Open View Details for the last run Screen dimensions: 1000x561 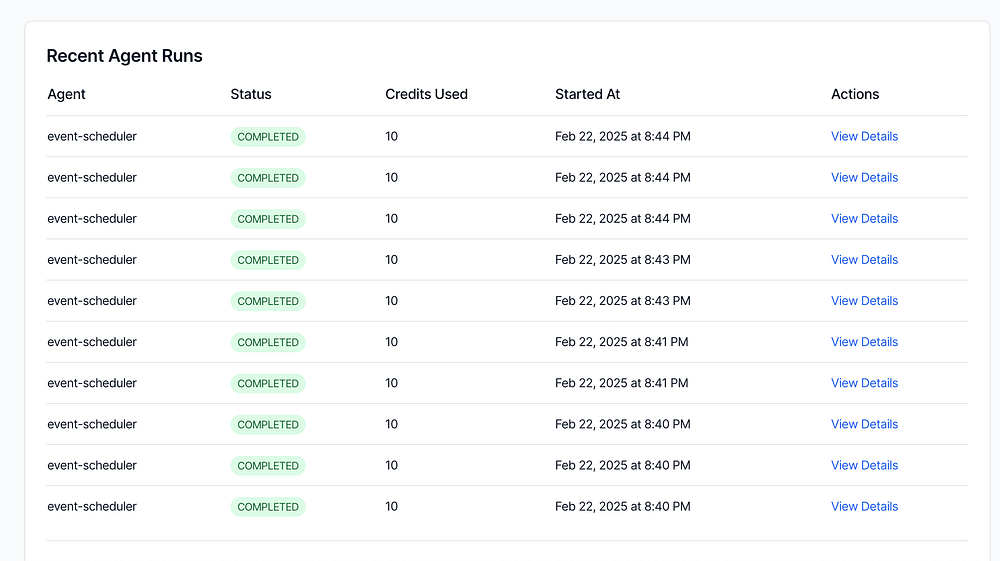click(864, 506)
